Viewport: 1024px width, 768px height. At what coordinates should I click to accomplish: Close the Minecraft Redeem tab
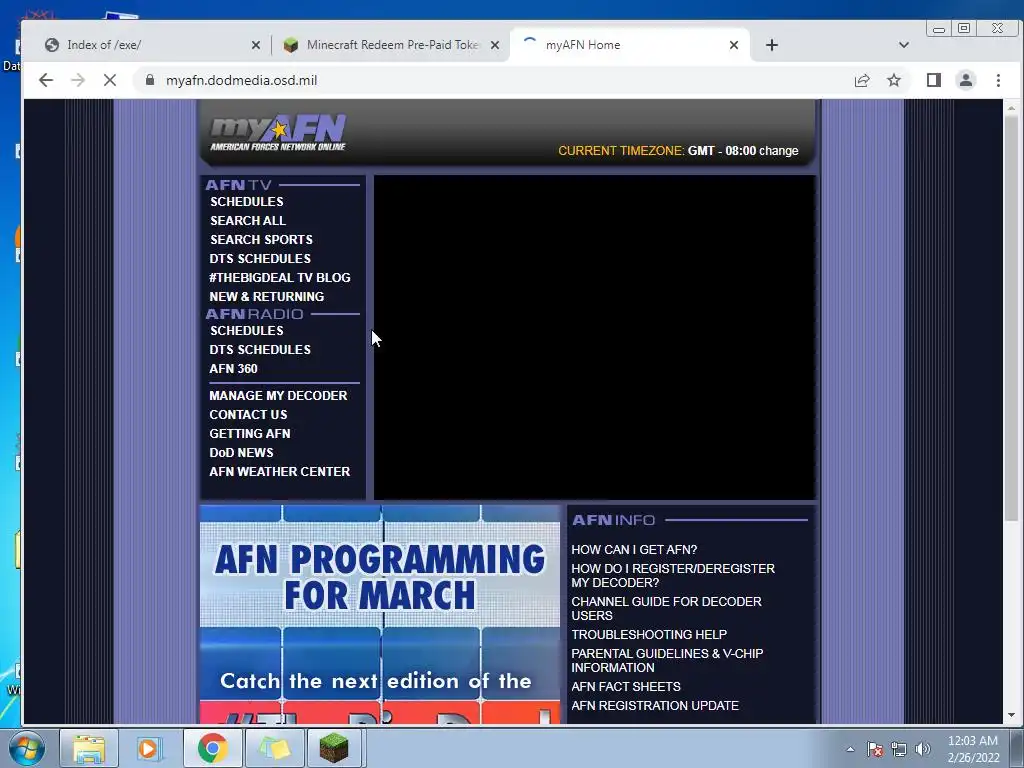(495, 45)
